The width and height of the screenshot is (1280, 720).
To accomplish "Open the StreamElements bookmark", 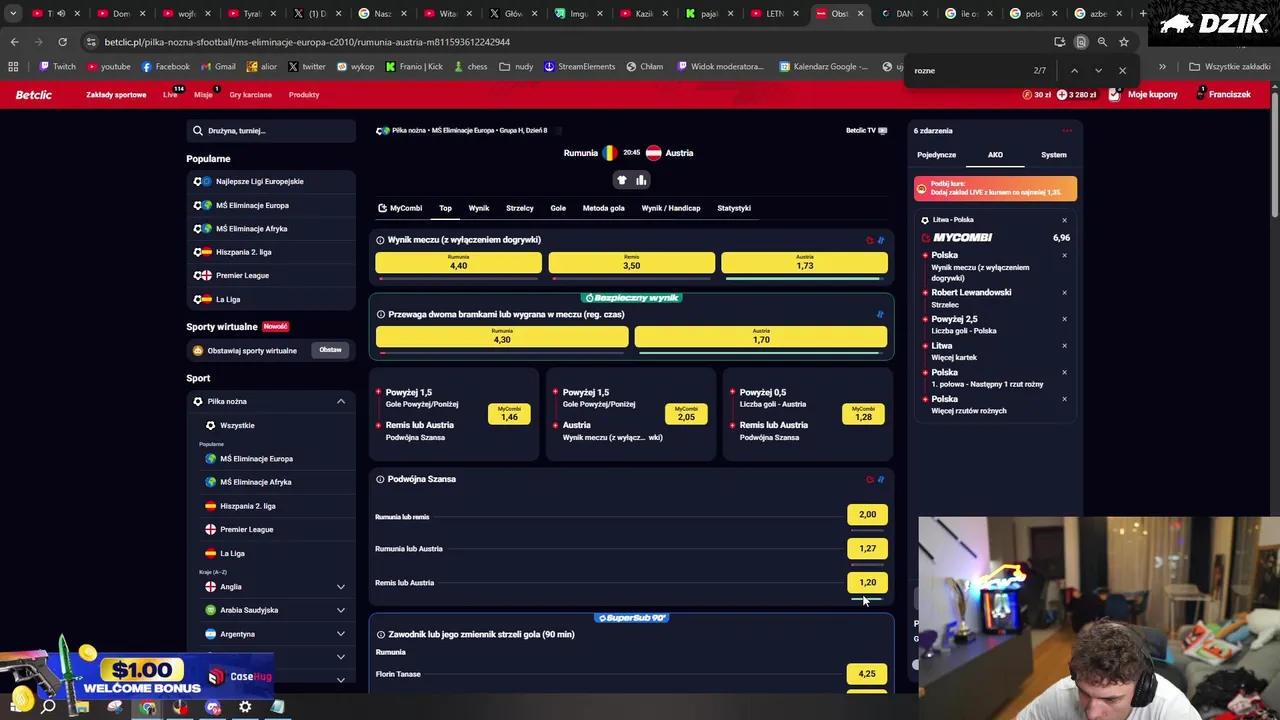I will pyautogui.click(x=579, y=66).
